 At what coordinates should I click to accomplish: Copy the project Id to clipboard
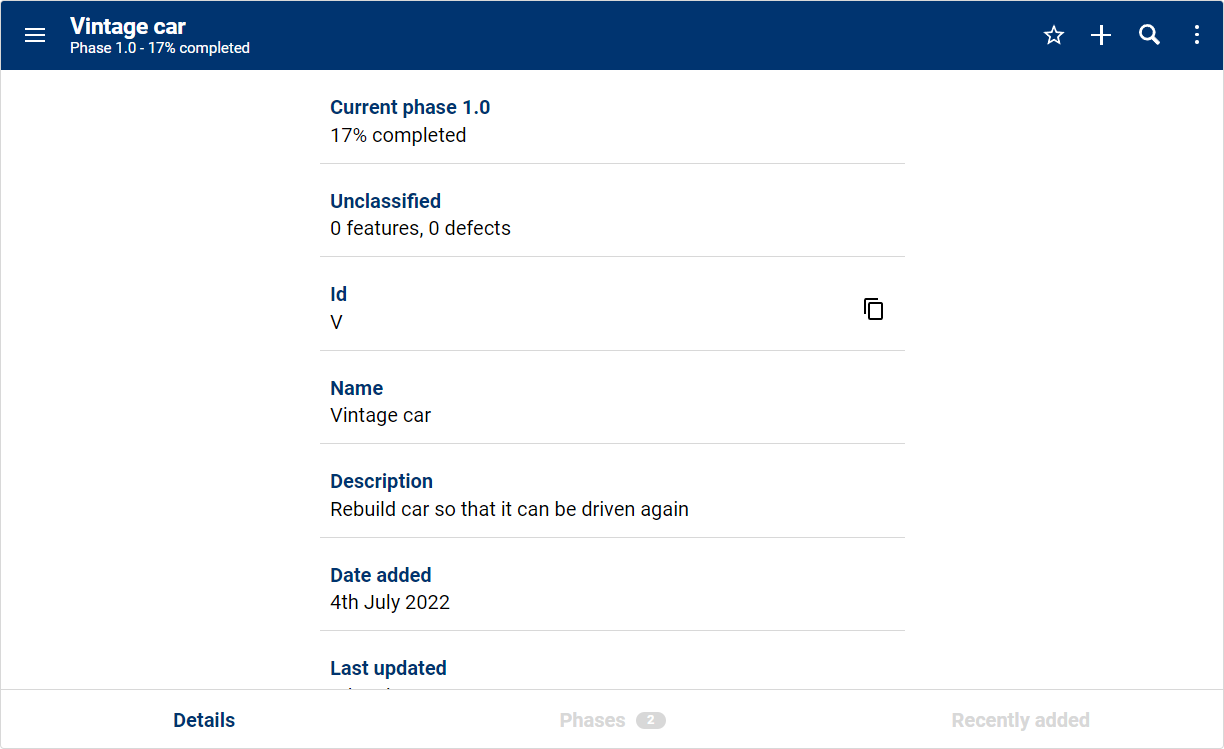[x=873, y=309]
